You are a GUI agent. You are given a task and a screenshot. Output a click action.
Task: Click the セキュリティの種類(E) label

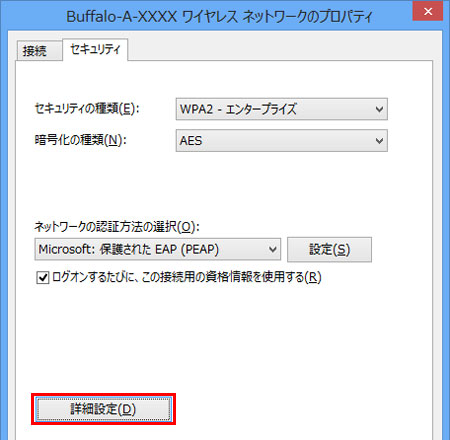[87, 109]
